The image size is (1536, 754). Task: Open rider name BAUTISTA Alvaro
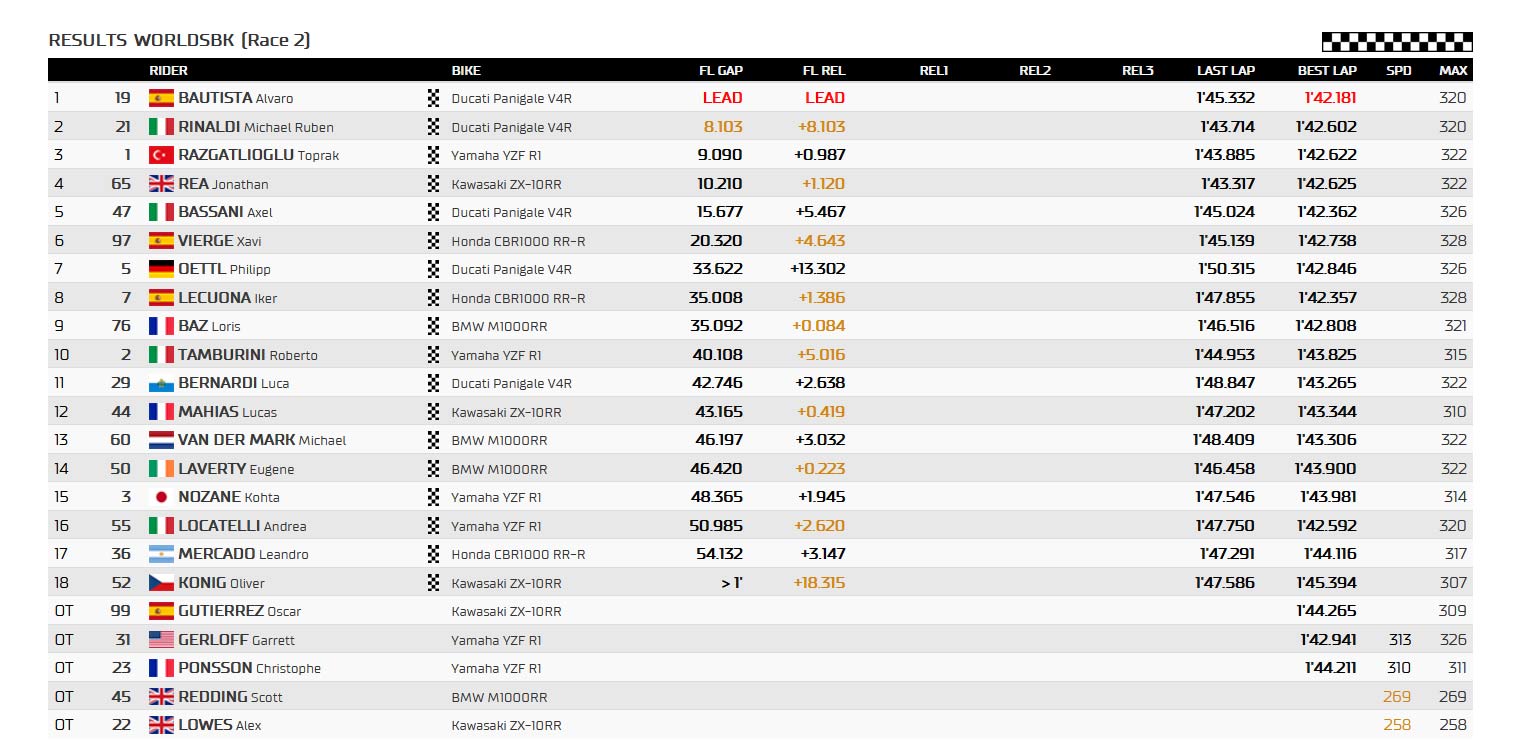[x=236, y=98]
